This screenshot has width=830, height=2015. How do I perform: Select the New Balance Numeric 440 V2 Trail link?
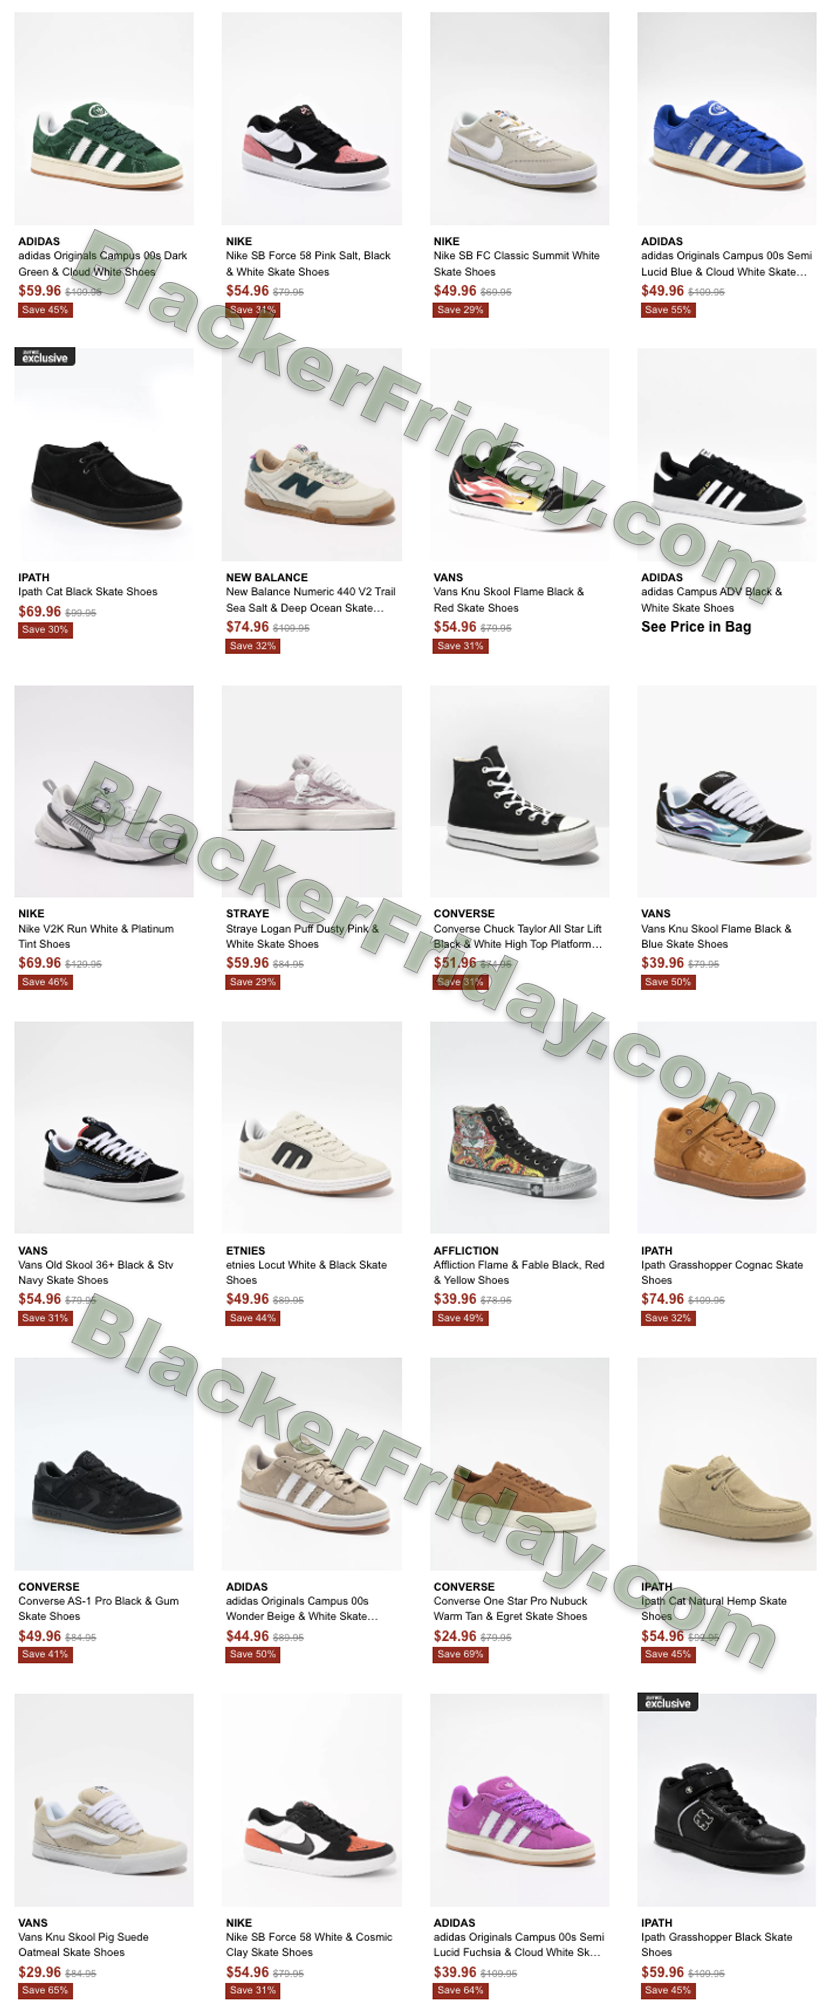pos(310,600)
